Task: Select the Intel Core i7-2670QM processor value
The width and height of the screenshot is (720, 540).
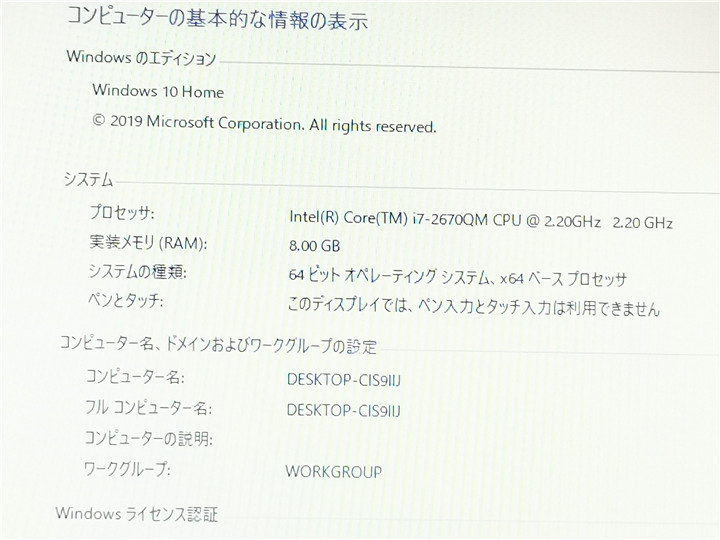Action: click(481, 221)
